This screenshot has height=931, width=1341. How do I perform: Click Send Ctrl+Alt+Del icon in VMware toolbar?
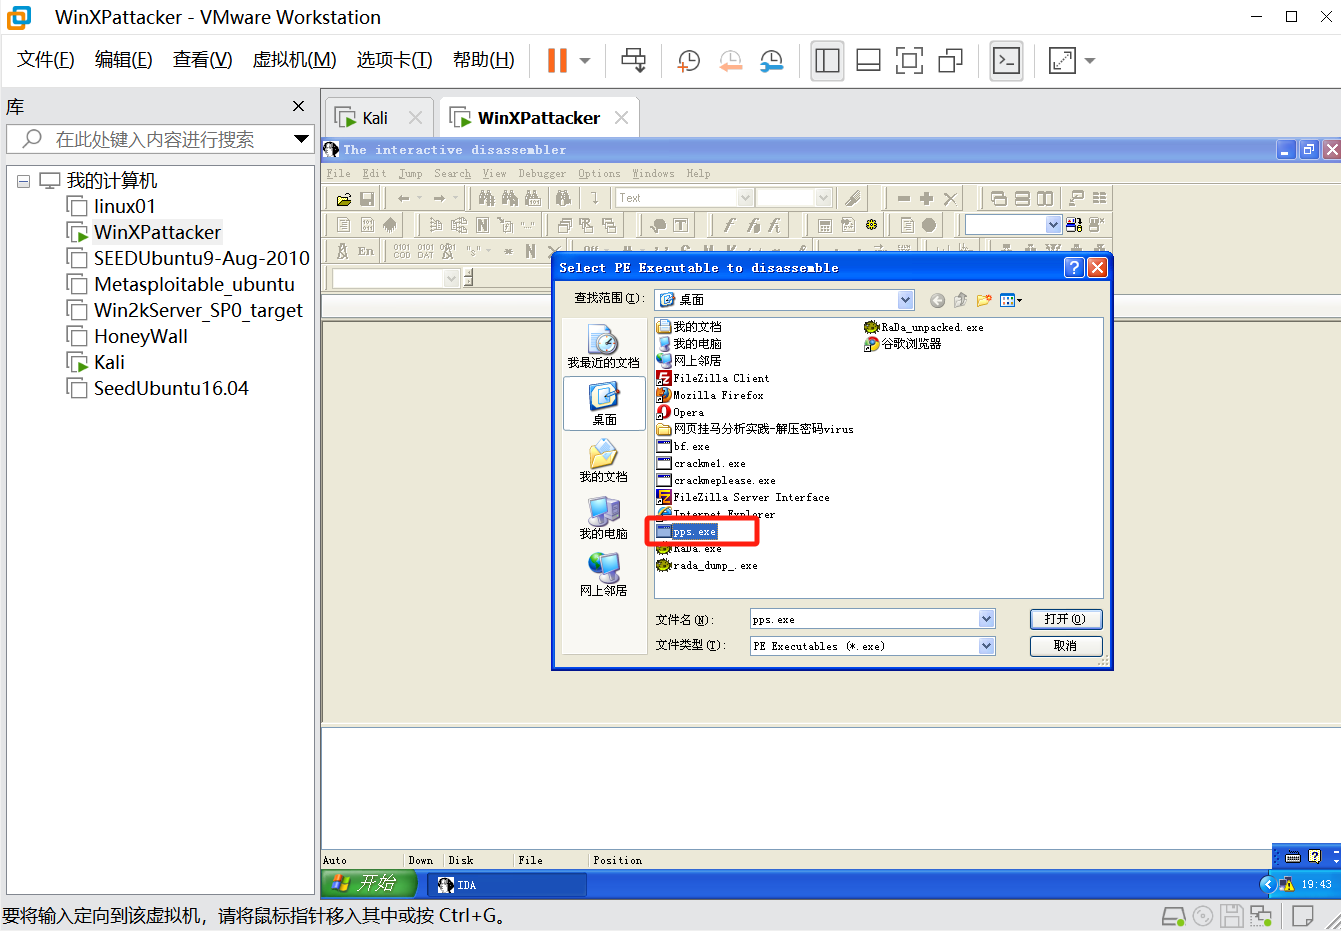tap(633, 61)
